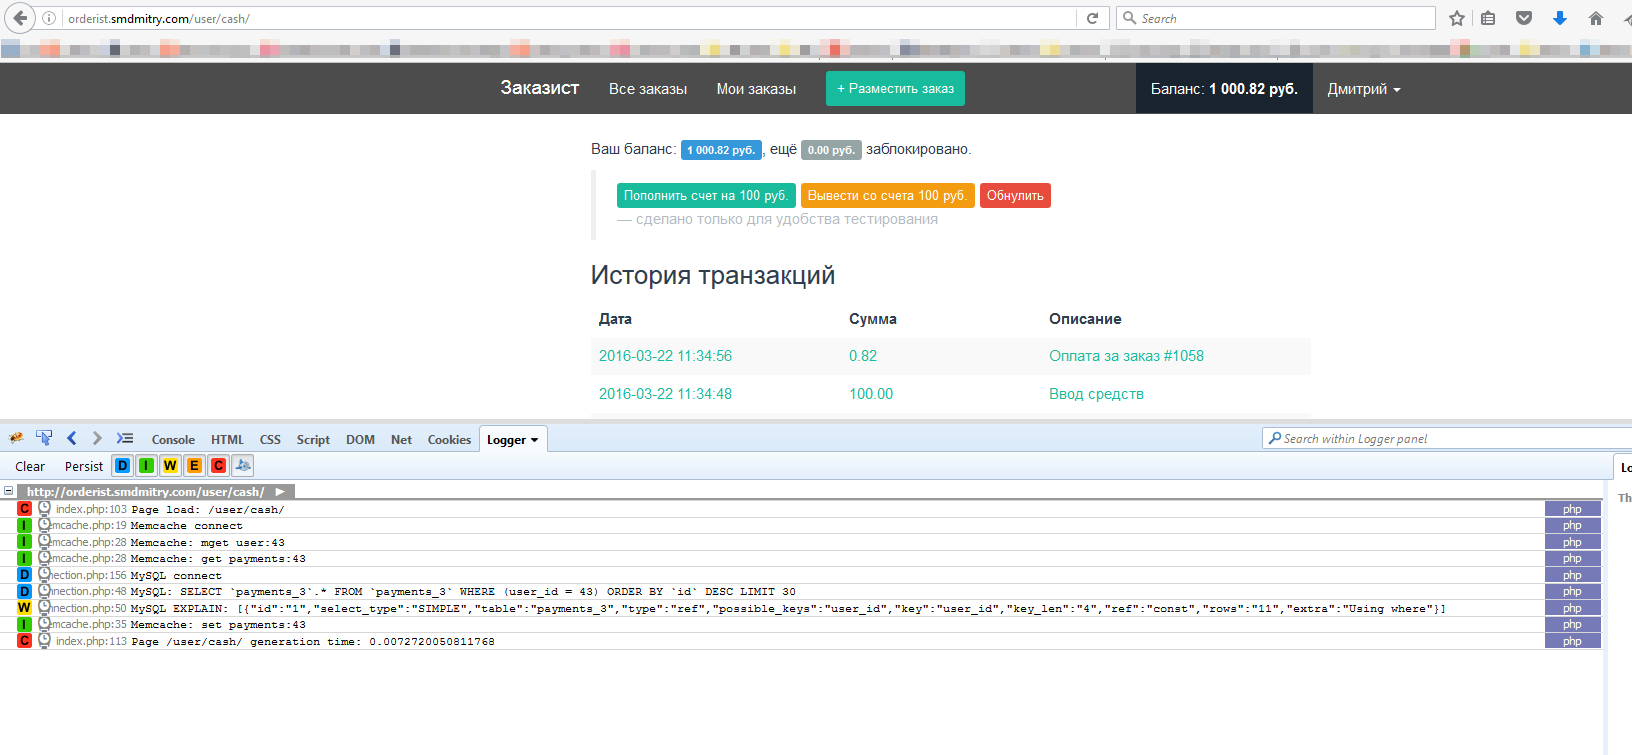Toggle the orange E error filter
The width and height of the screenshot is (1632, 755).
(x=194, y=466)
